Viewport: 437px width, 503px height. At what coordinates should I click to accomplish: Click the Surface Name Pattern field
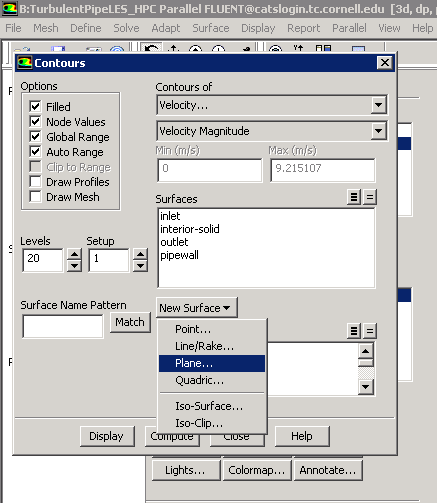(x=63, y=326)
